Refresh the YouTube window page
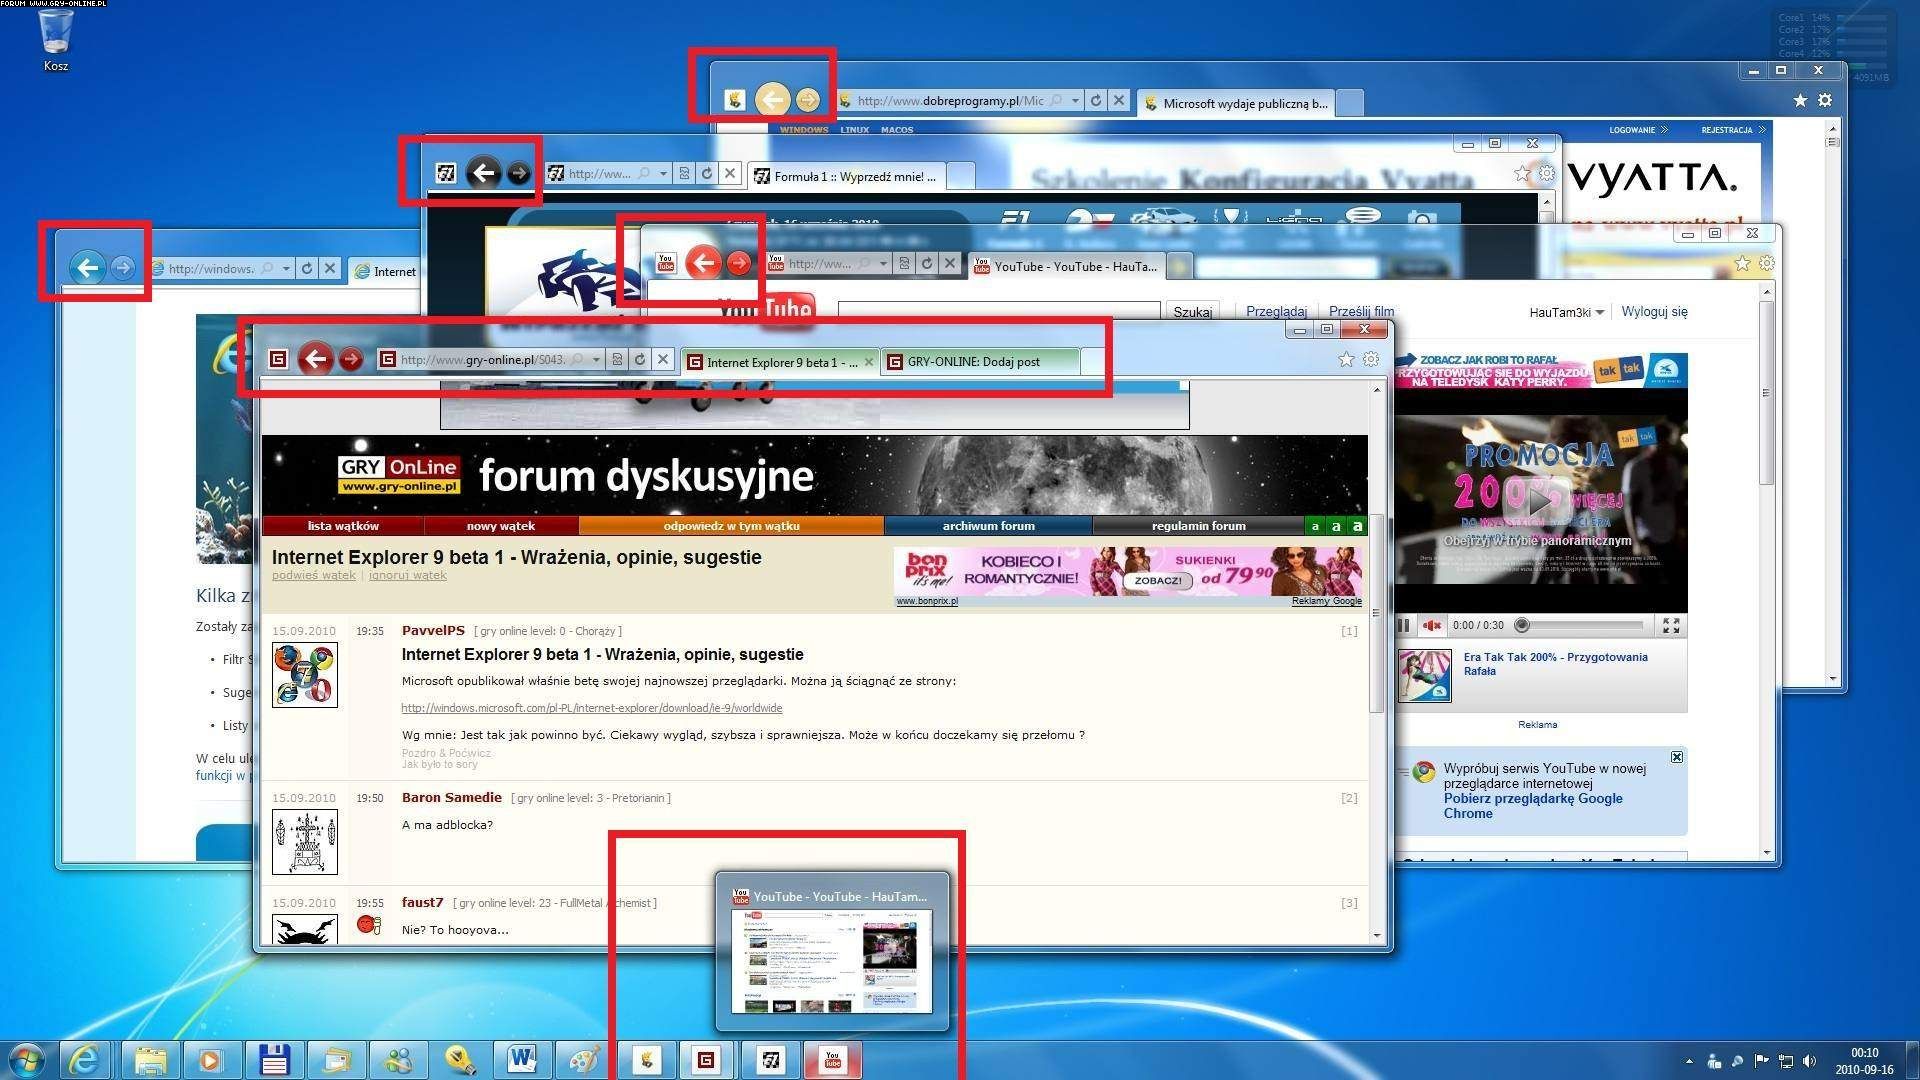The height and width of the screenshot is (1080, 1920). point(927,264)
